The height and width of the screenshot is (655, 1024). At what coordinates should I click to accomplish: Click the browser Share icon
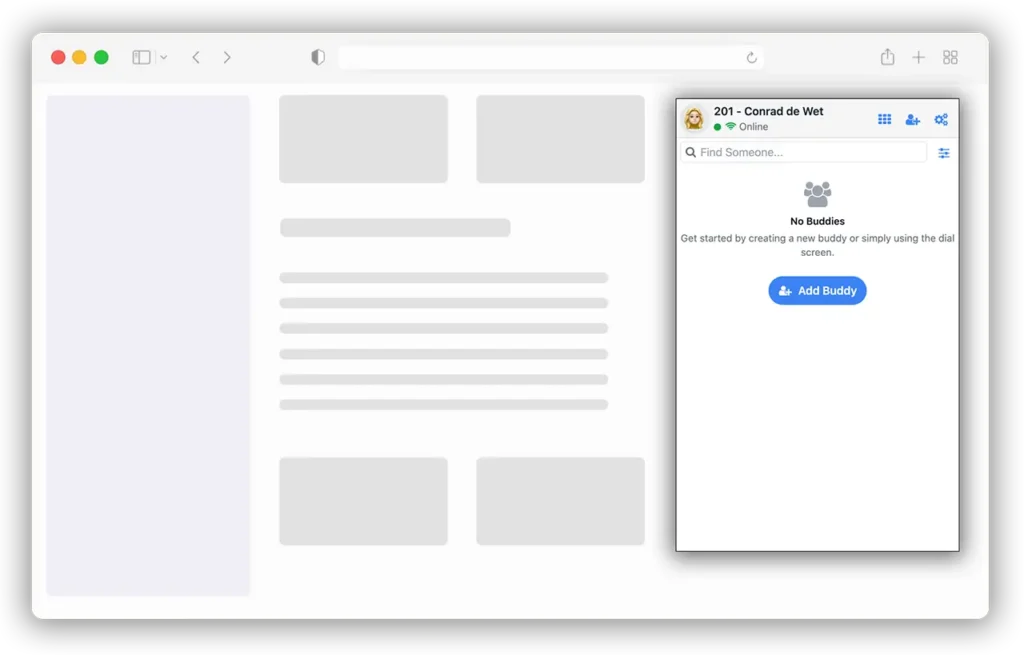coord(887,57)
